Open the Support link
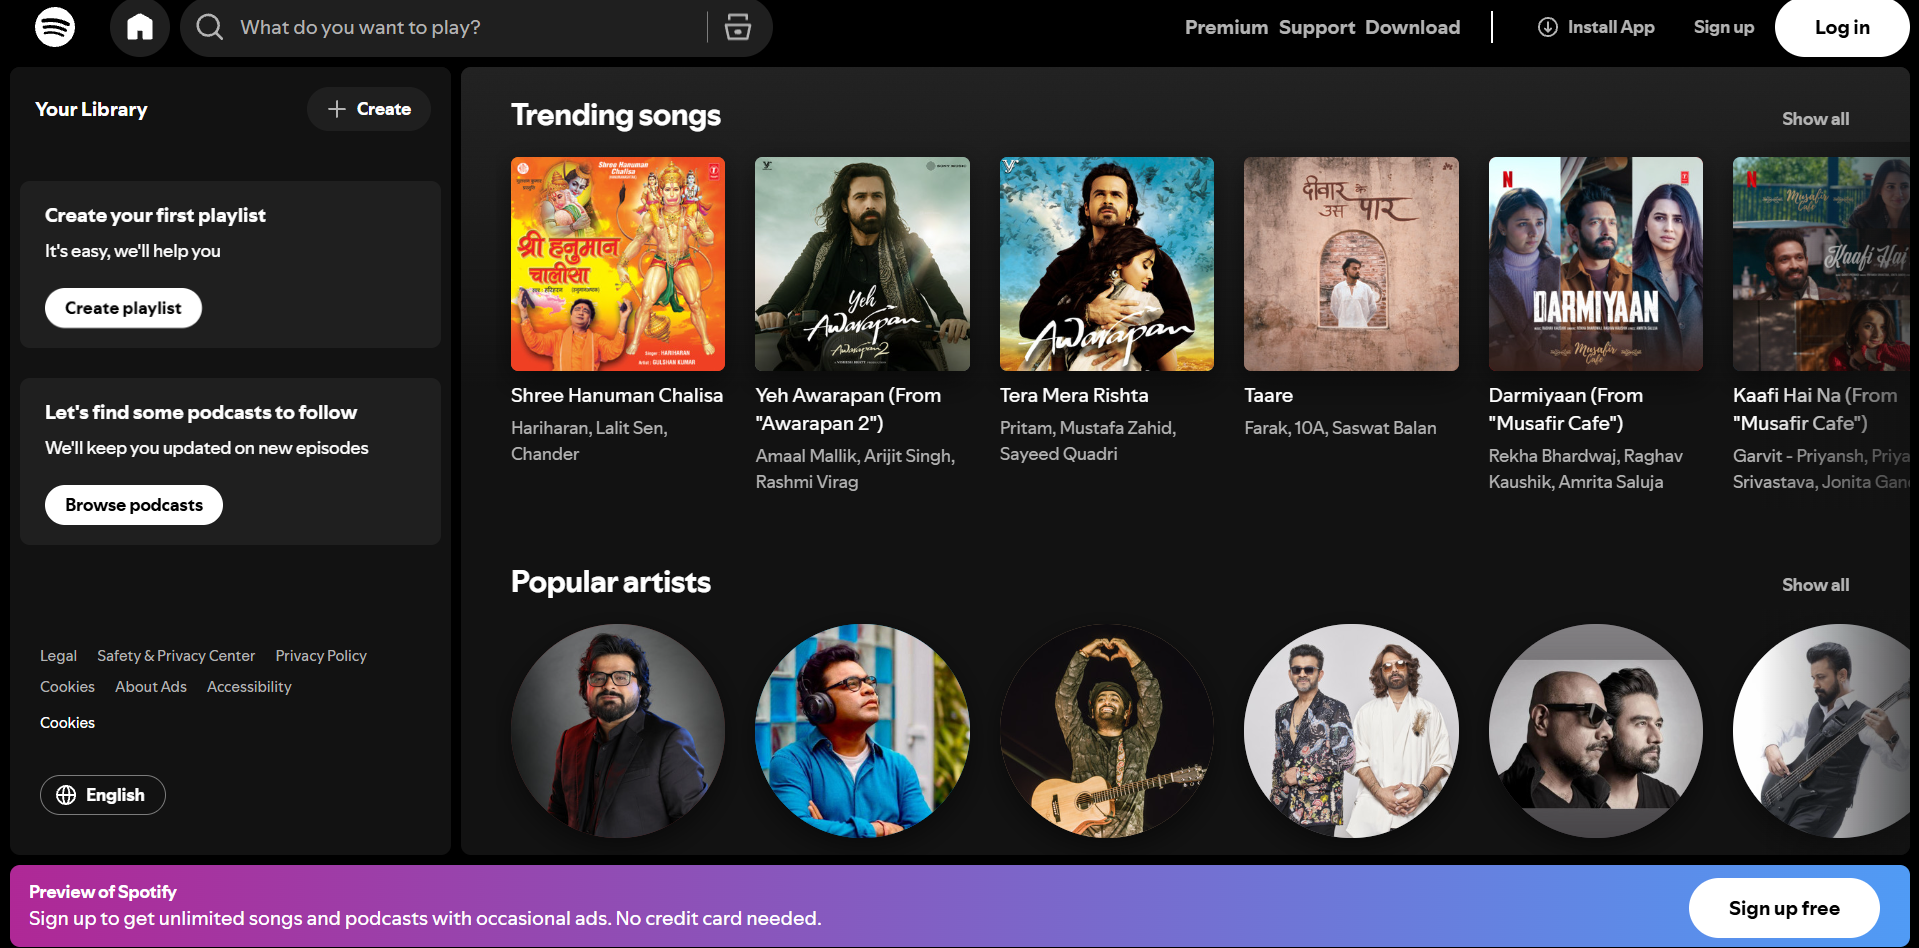 coord(1317,27)
